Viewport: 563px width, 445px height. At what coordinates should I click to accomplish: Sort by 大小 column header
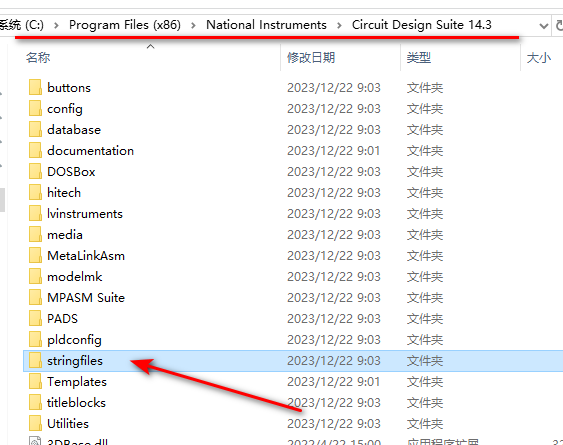539,57
